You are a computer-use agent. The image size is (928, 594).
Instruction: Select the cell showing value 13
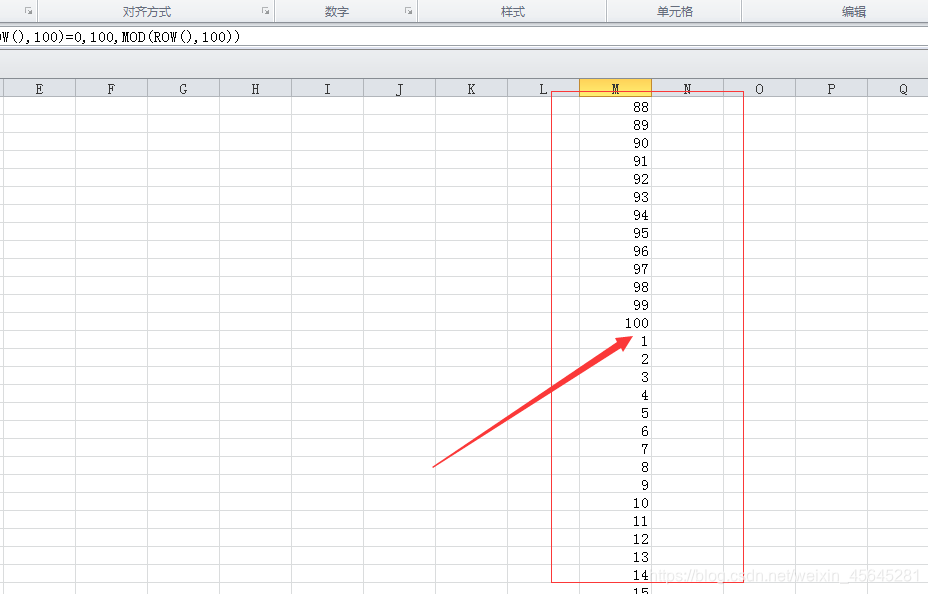point(616,556)
